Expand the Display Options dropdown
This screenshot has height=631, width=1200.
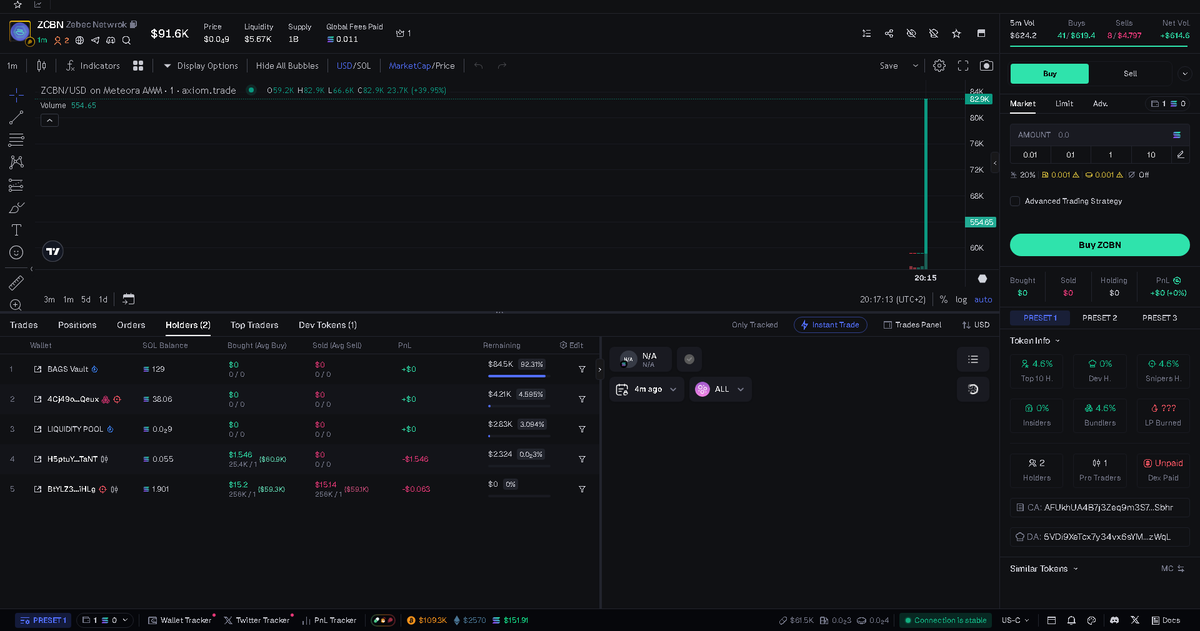tap(201, 66)
